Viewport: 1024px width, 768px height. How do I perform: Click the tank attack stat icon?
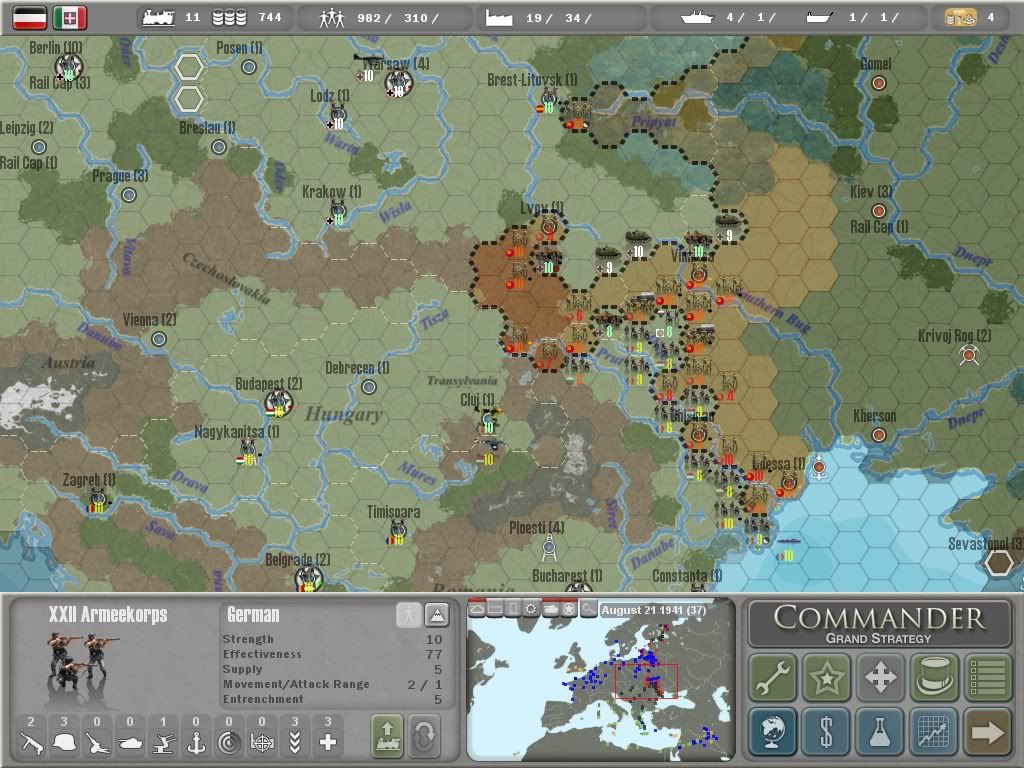point(130,743)
